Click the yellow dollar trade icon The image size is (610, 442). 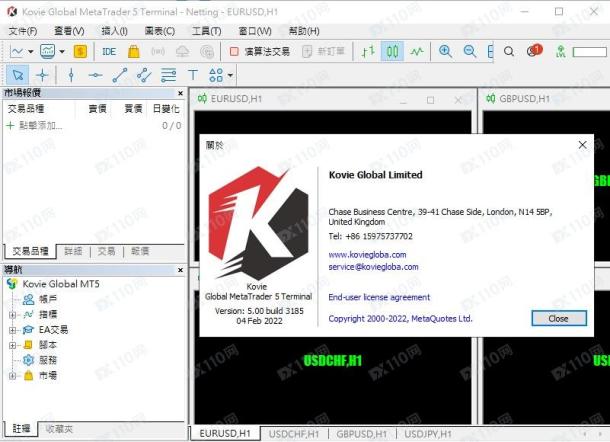click(80, 51)
